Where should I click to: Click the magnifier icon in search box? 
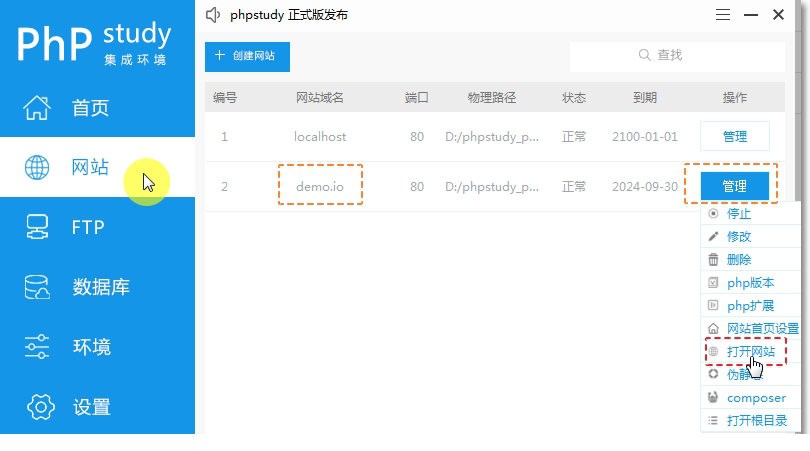(644, 55)
